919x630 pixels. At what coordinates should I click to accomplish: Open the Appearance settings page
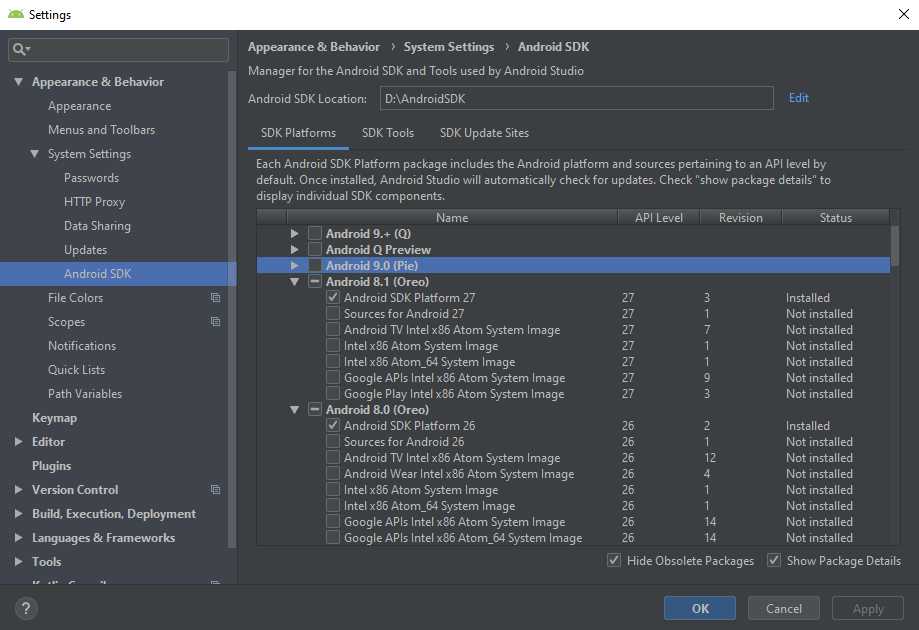point(80,105)
